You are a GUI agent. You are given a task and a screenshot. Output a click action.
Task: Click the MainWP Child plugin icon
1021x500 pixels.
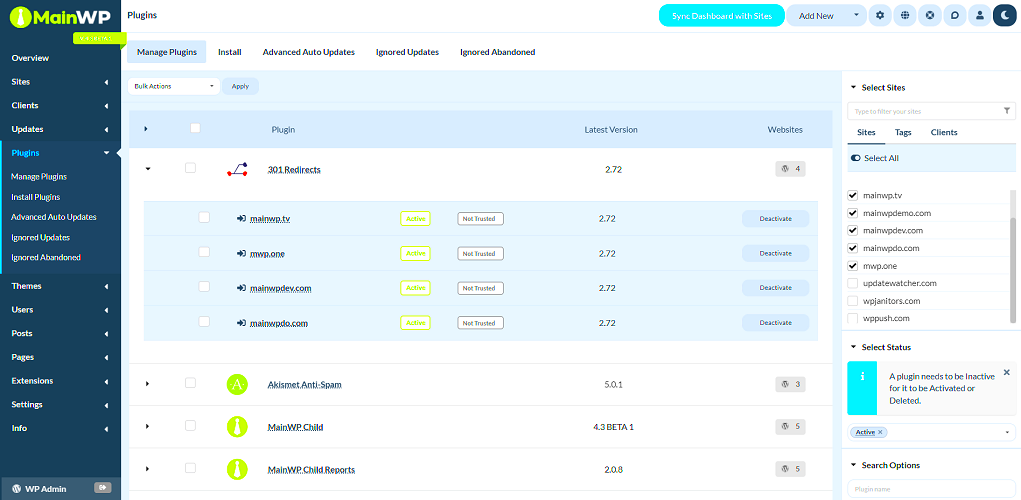pyautogui.click(x=237, y=426)
